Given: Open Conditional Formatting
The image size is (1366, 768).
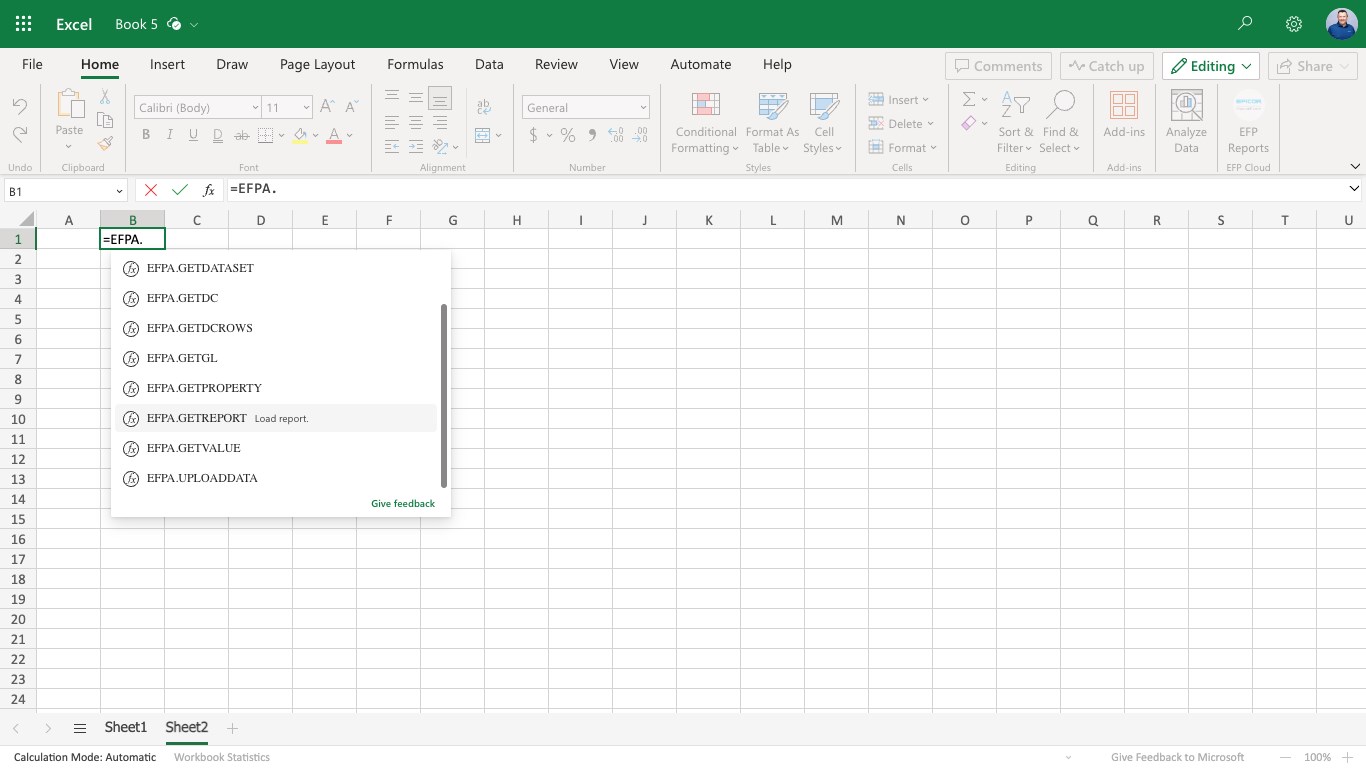Looking at the screenshot, I should coord(705,123).
